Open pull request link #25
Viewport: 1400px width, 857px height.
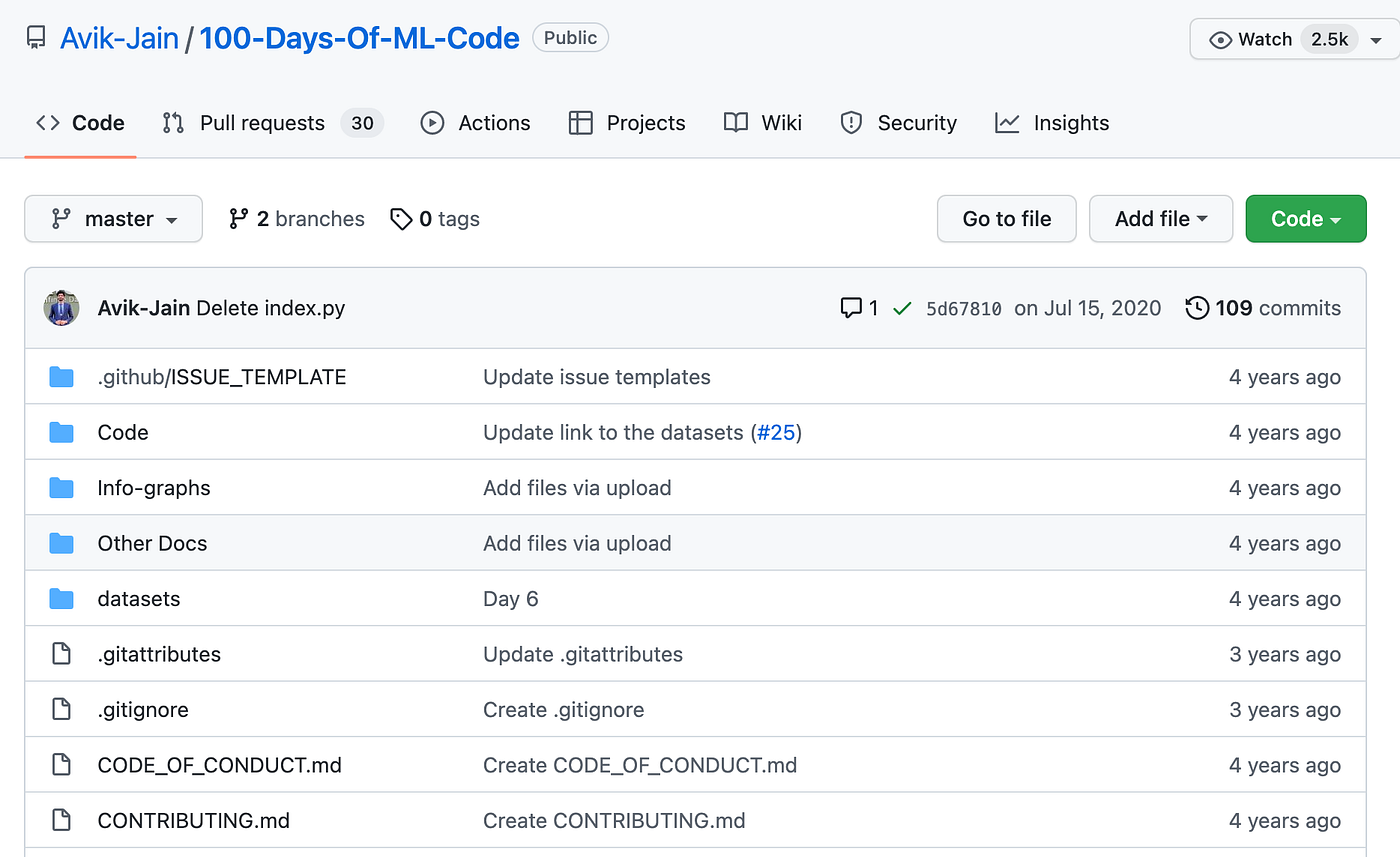pyautogui.click(x=776, y=432)
